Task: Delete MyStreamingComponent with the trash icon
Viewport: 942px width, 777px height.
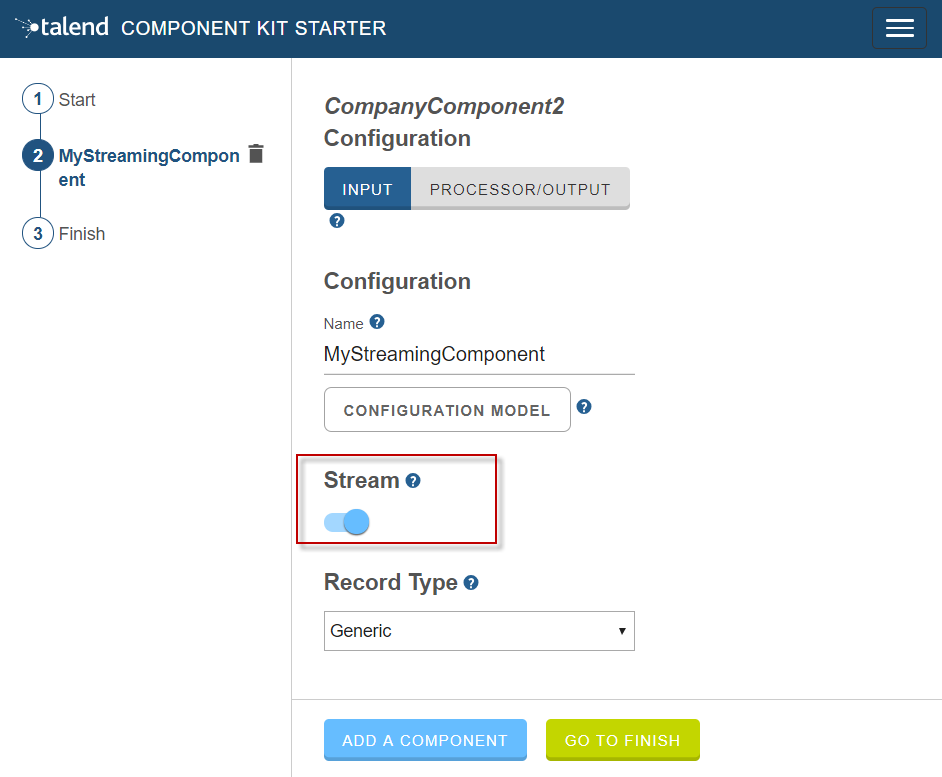Action: (x=256, y=154)
